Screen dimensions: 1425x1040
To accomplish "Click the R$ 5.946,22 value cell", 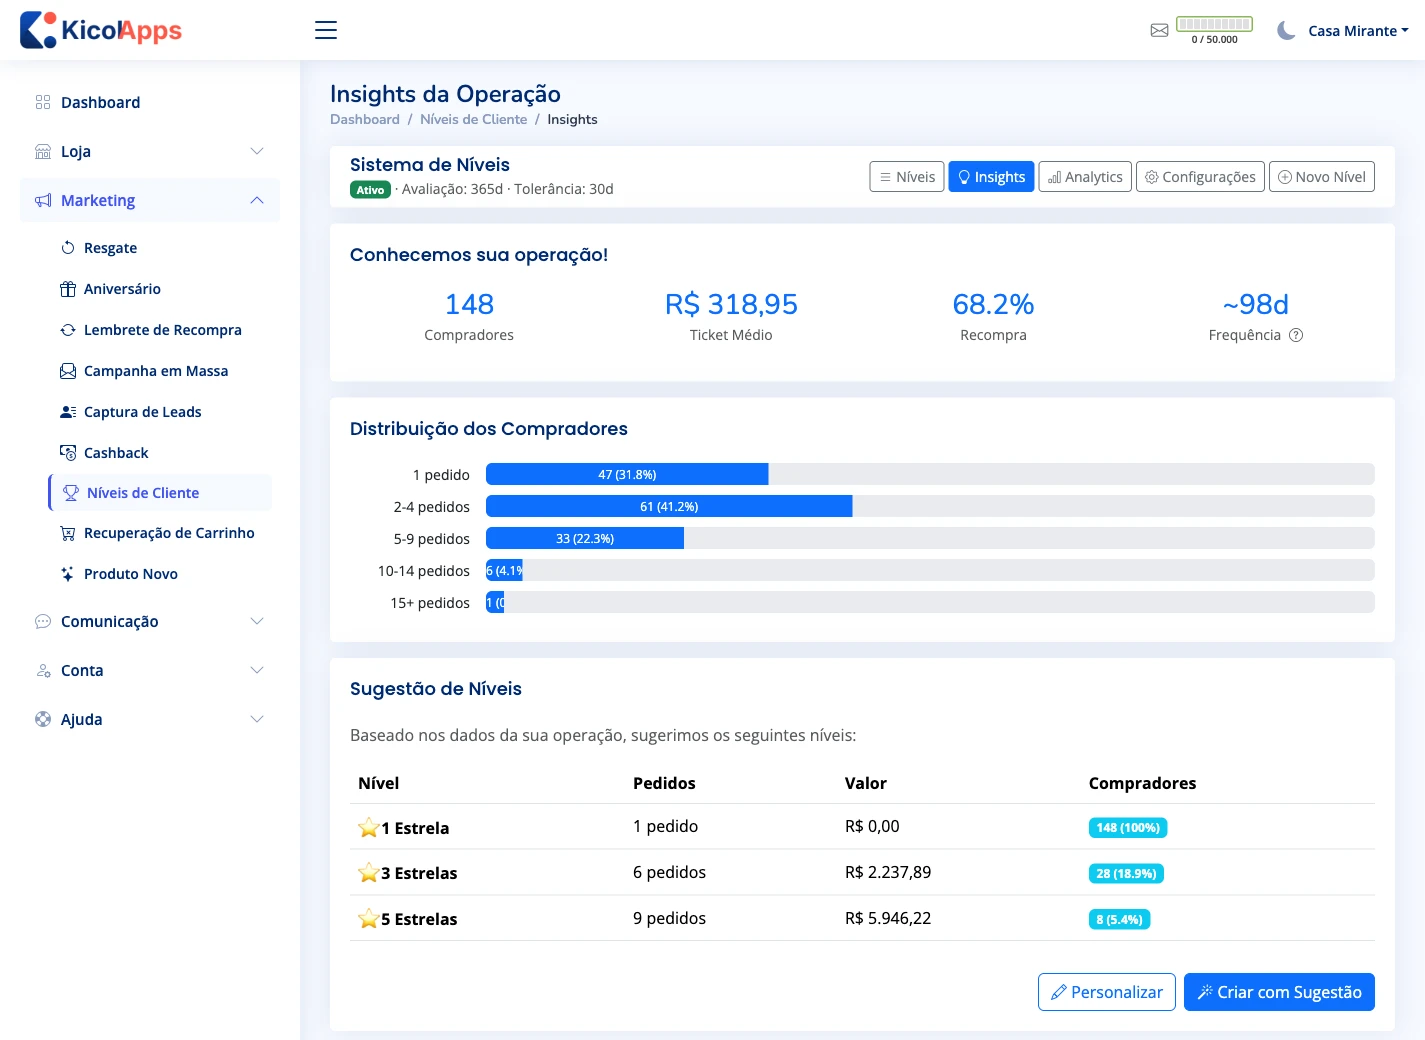I will click(888, 918).
